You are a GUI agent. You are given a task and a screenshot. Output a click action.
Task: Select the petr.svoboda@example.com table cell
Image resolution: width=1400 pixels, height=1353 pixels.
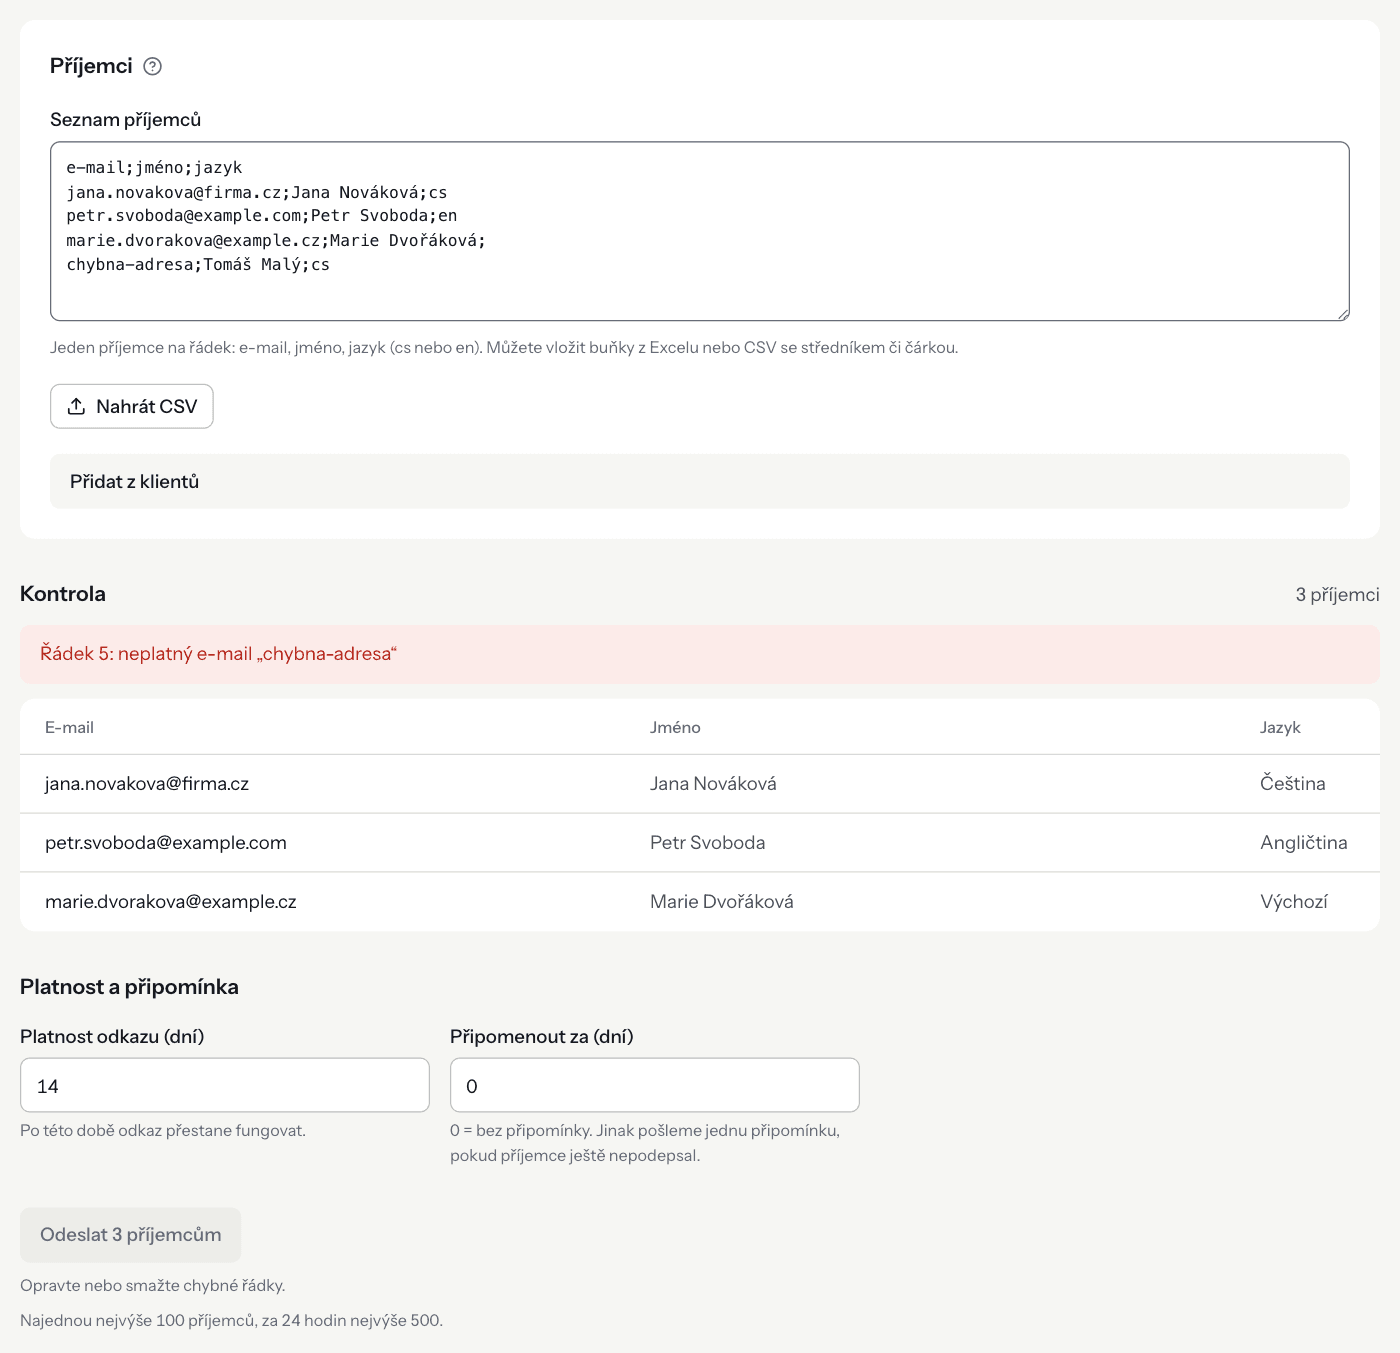point(166,843)
